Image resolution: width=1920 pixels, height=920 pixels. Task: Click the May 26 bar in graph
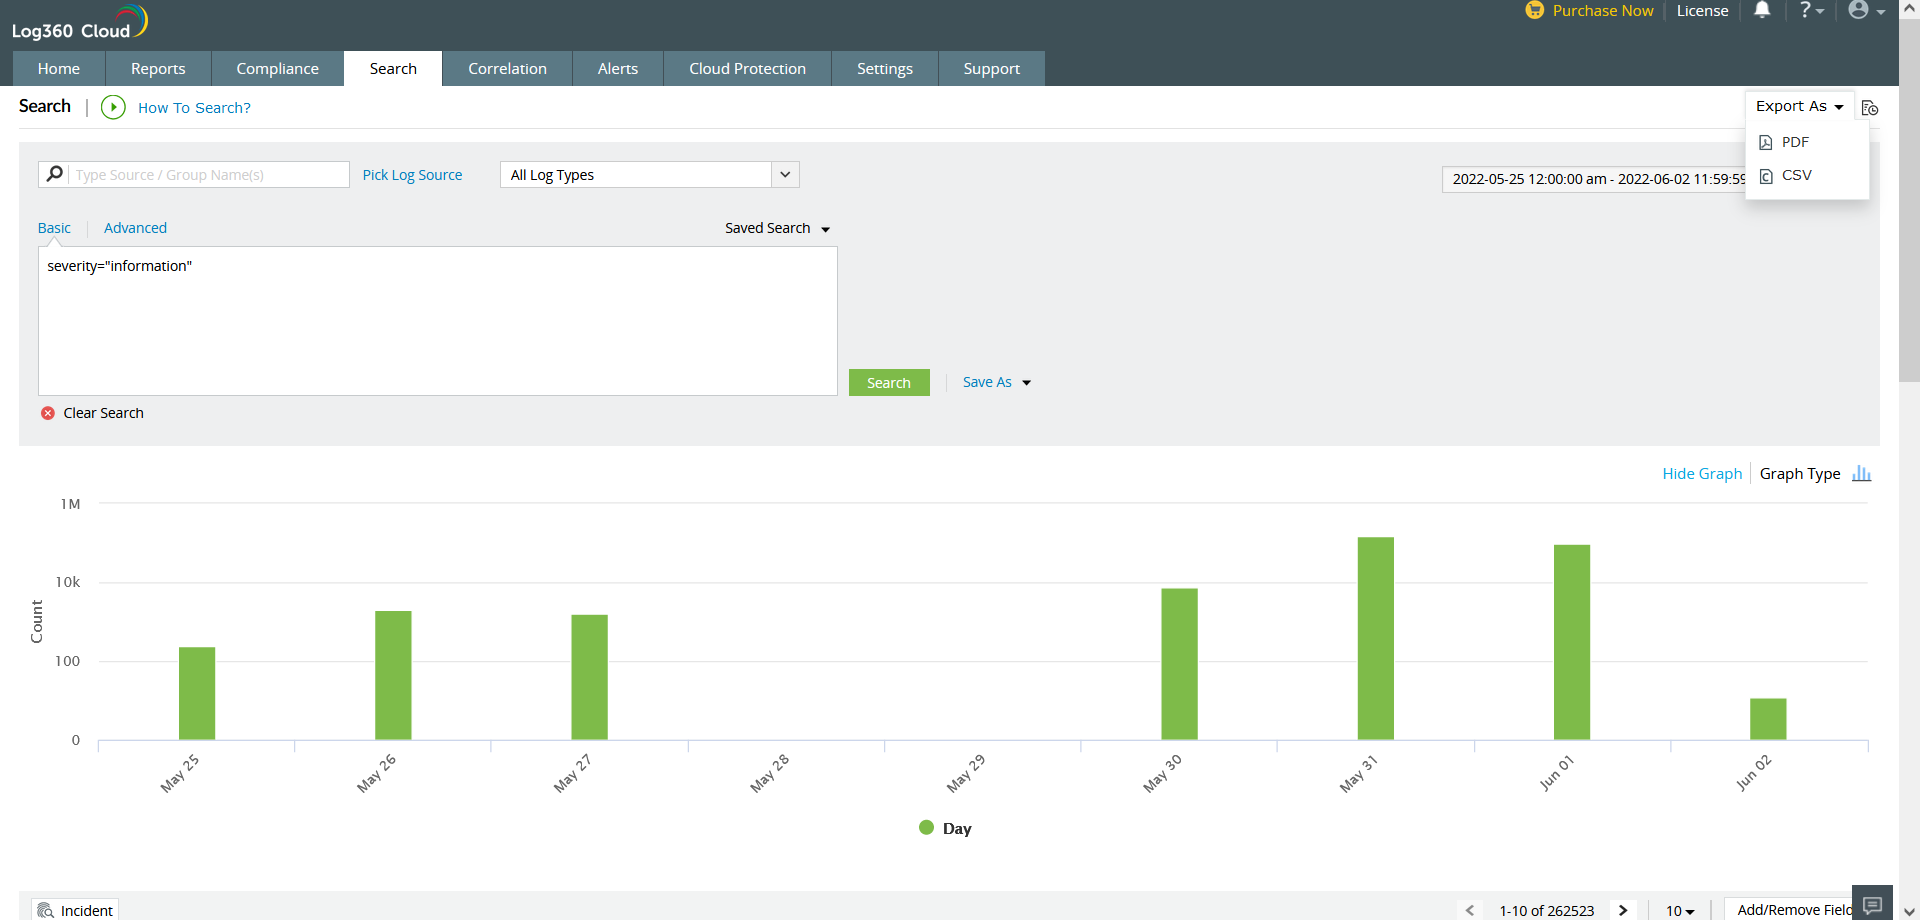pyautogui.click(x=393, y=675)
